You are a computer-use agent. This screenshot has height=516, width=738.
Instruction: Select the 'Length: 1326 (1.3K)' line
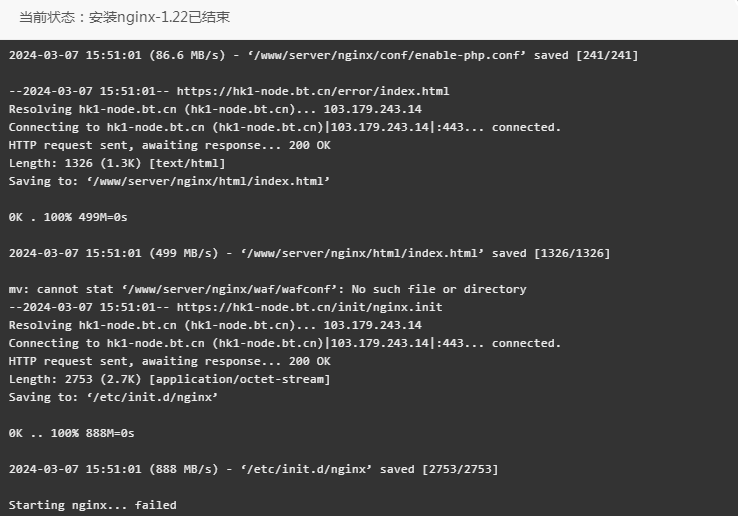click(x=117, y=163)
